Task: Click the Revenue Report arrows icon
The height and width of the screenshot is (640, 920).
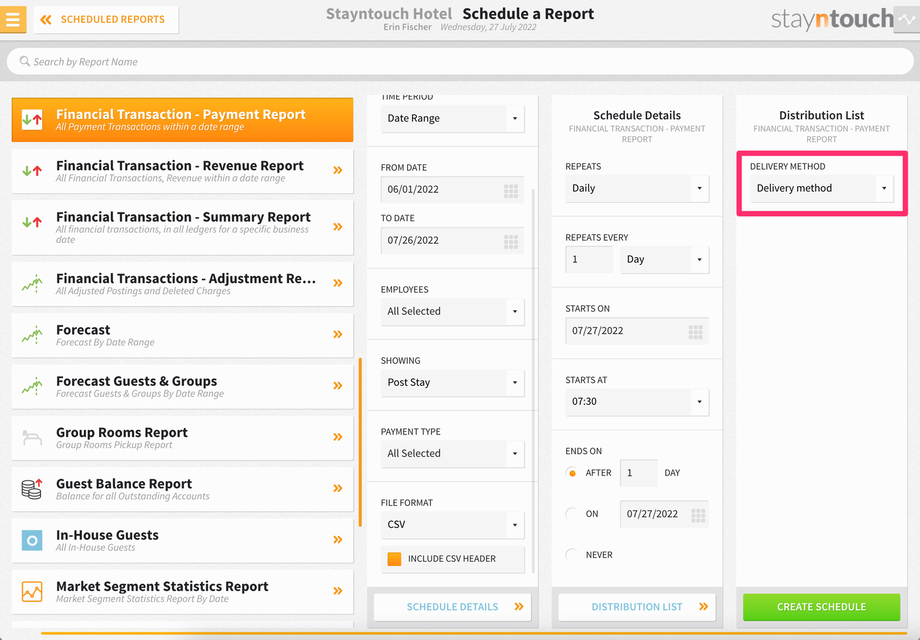Action: point(32,171)
